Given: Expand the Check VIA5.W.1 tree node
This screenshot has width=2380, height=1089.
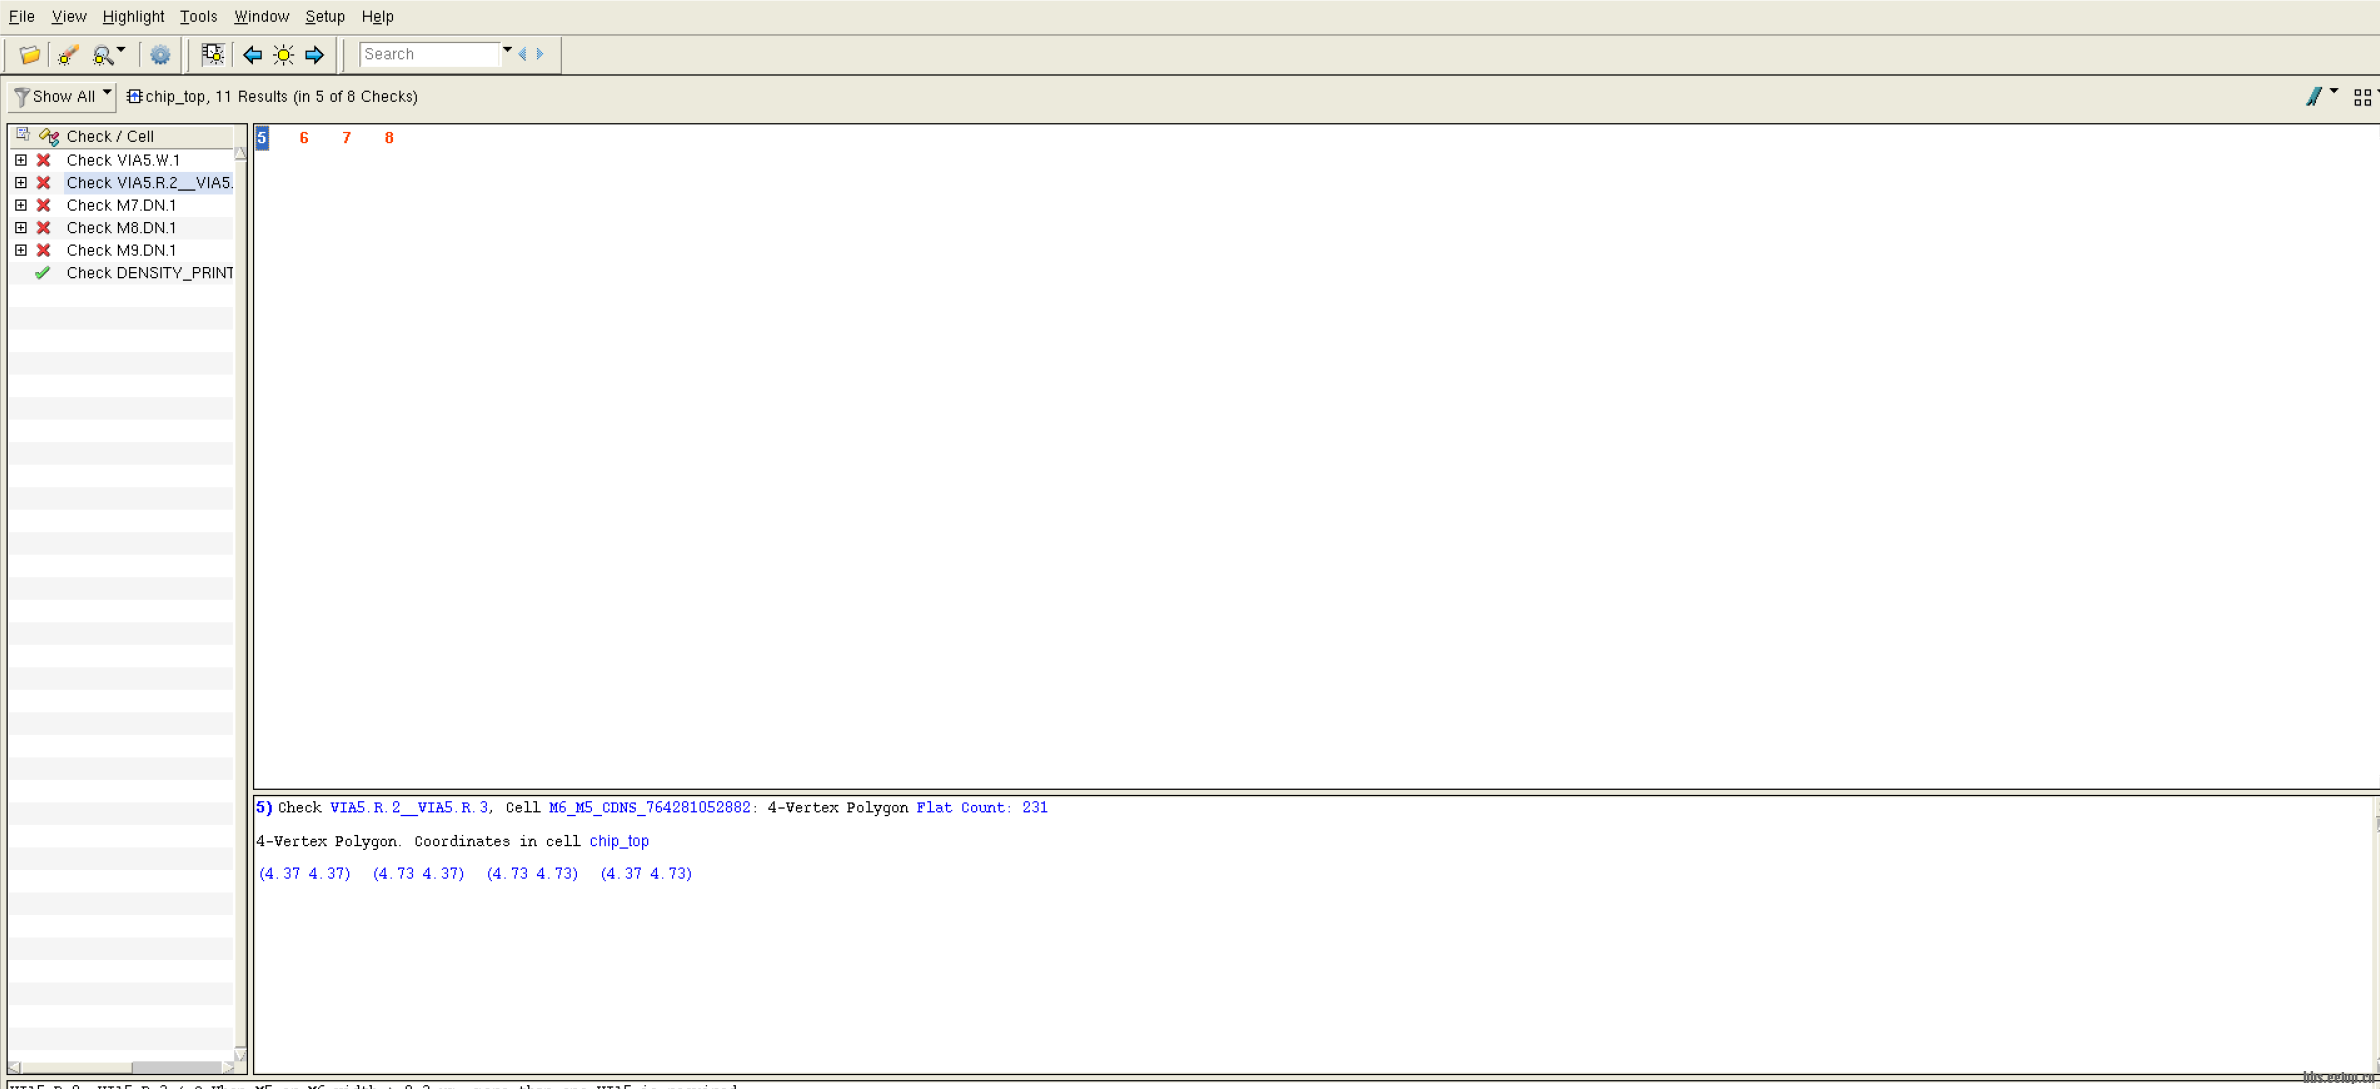Looking at the screenshot, I should click(21, 160).
